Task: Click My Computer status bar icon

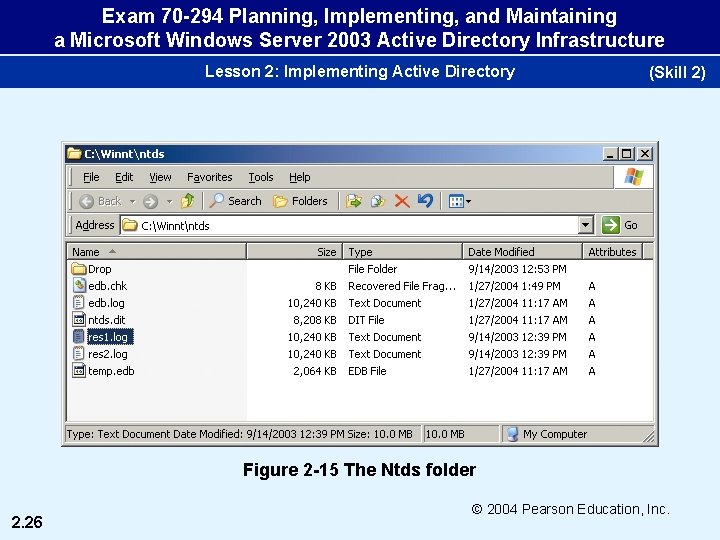Action: [x=512, y=434]
